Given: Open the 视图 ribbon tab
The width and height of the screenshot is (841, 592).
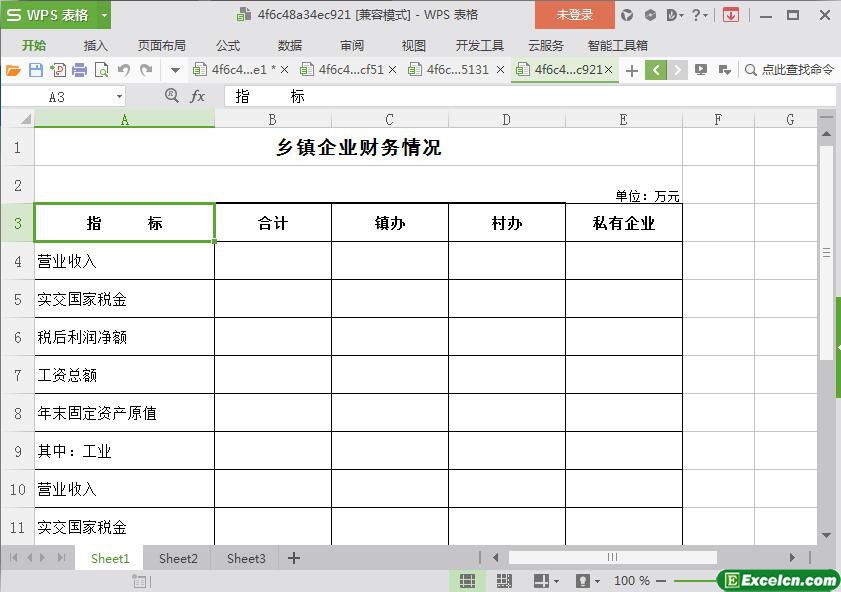Looking at the screenshot, I should (414, 46).
